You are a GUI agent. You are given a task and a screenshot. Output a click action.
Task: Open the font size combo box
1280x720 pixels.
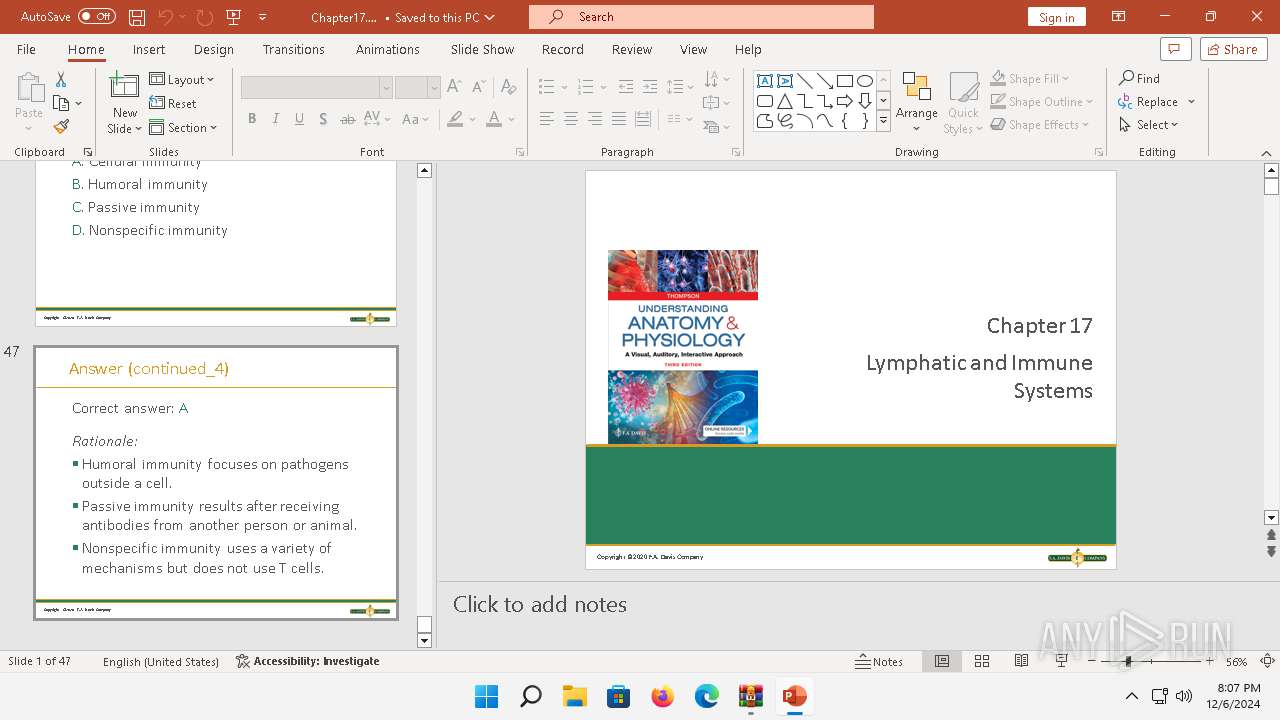coord(417,88)
